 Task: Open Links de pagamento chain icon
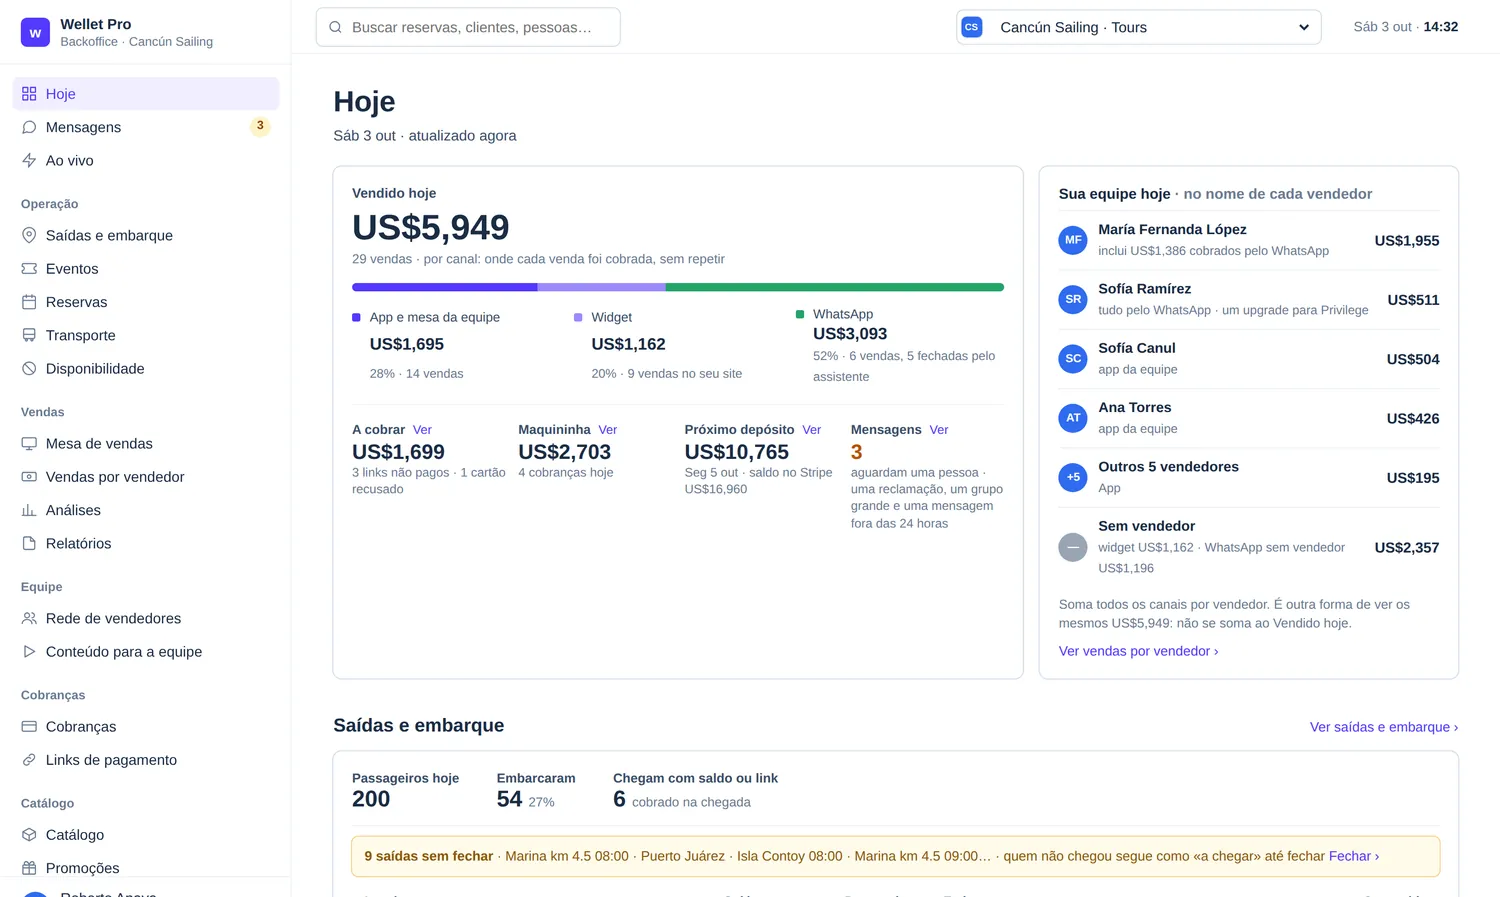pyautogui.click(x=29, y=760)
